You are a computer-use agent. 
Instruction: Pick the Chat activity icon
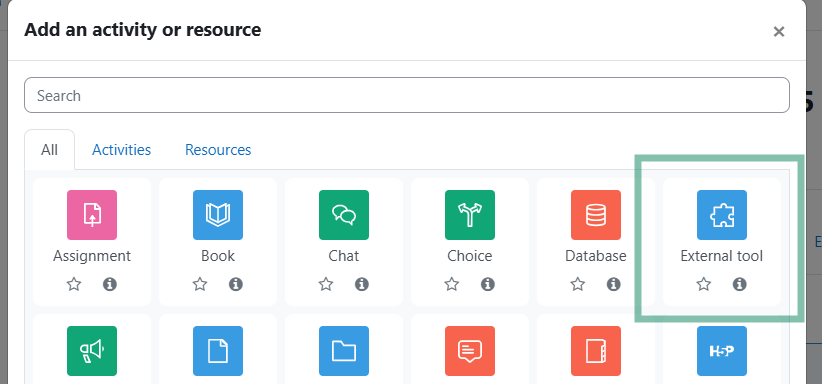point(344,215)
